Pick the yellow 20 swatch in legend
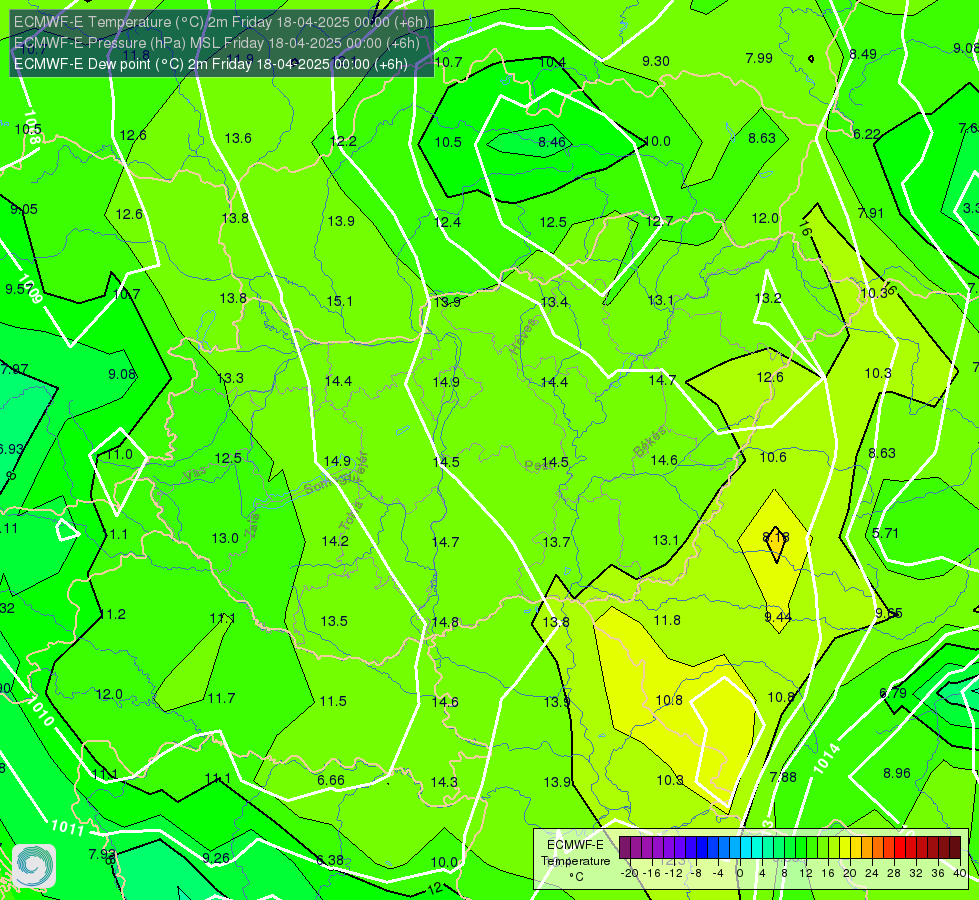The width and height of the screenshot is (979, 900). 844,848
